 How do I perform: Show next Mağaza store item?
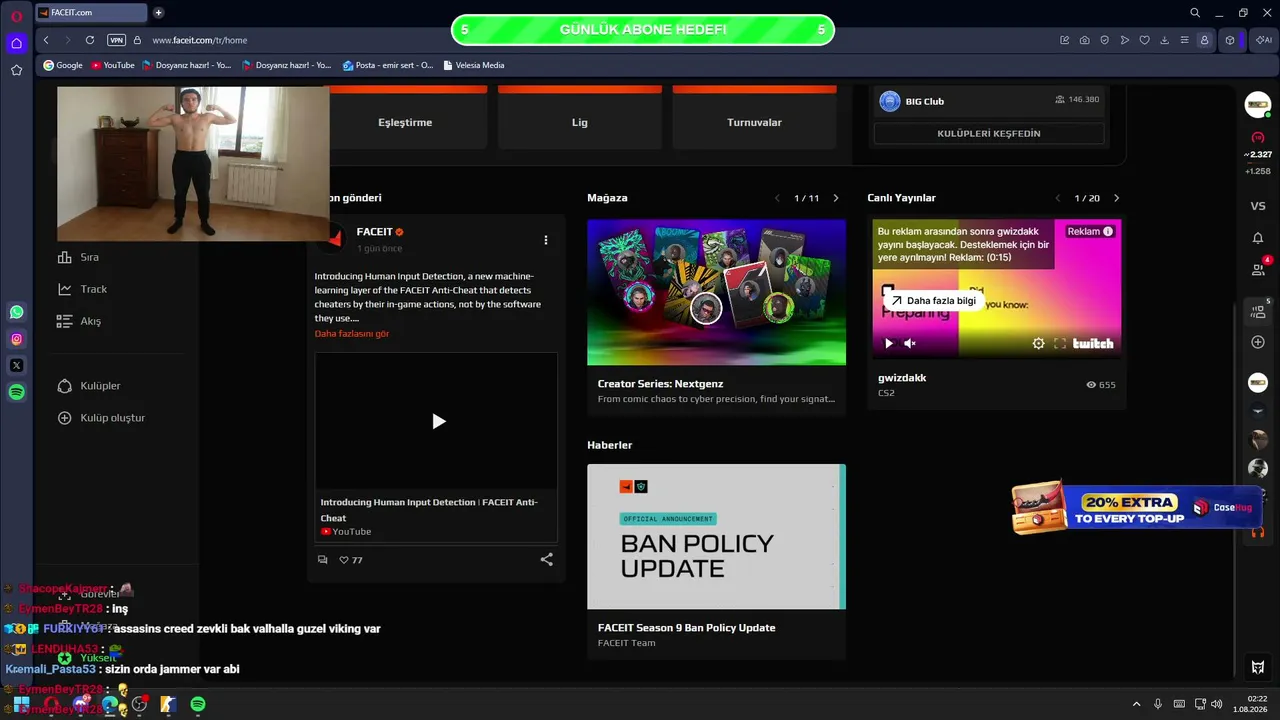(836, 198)
